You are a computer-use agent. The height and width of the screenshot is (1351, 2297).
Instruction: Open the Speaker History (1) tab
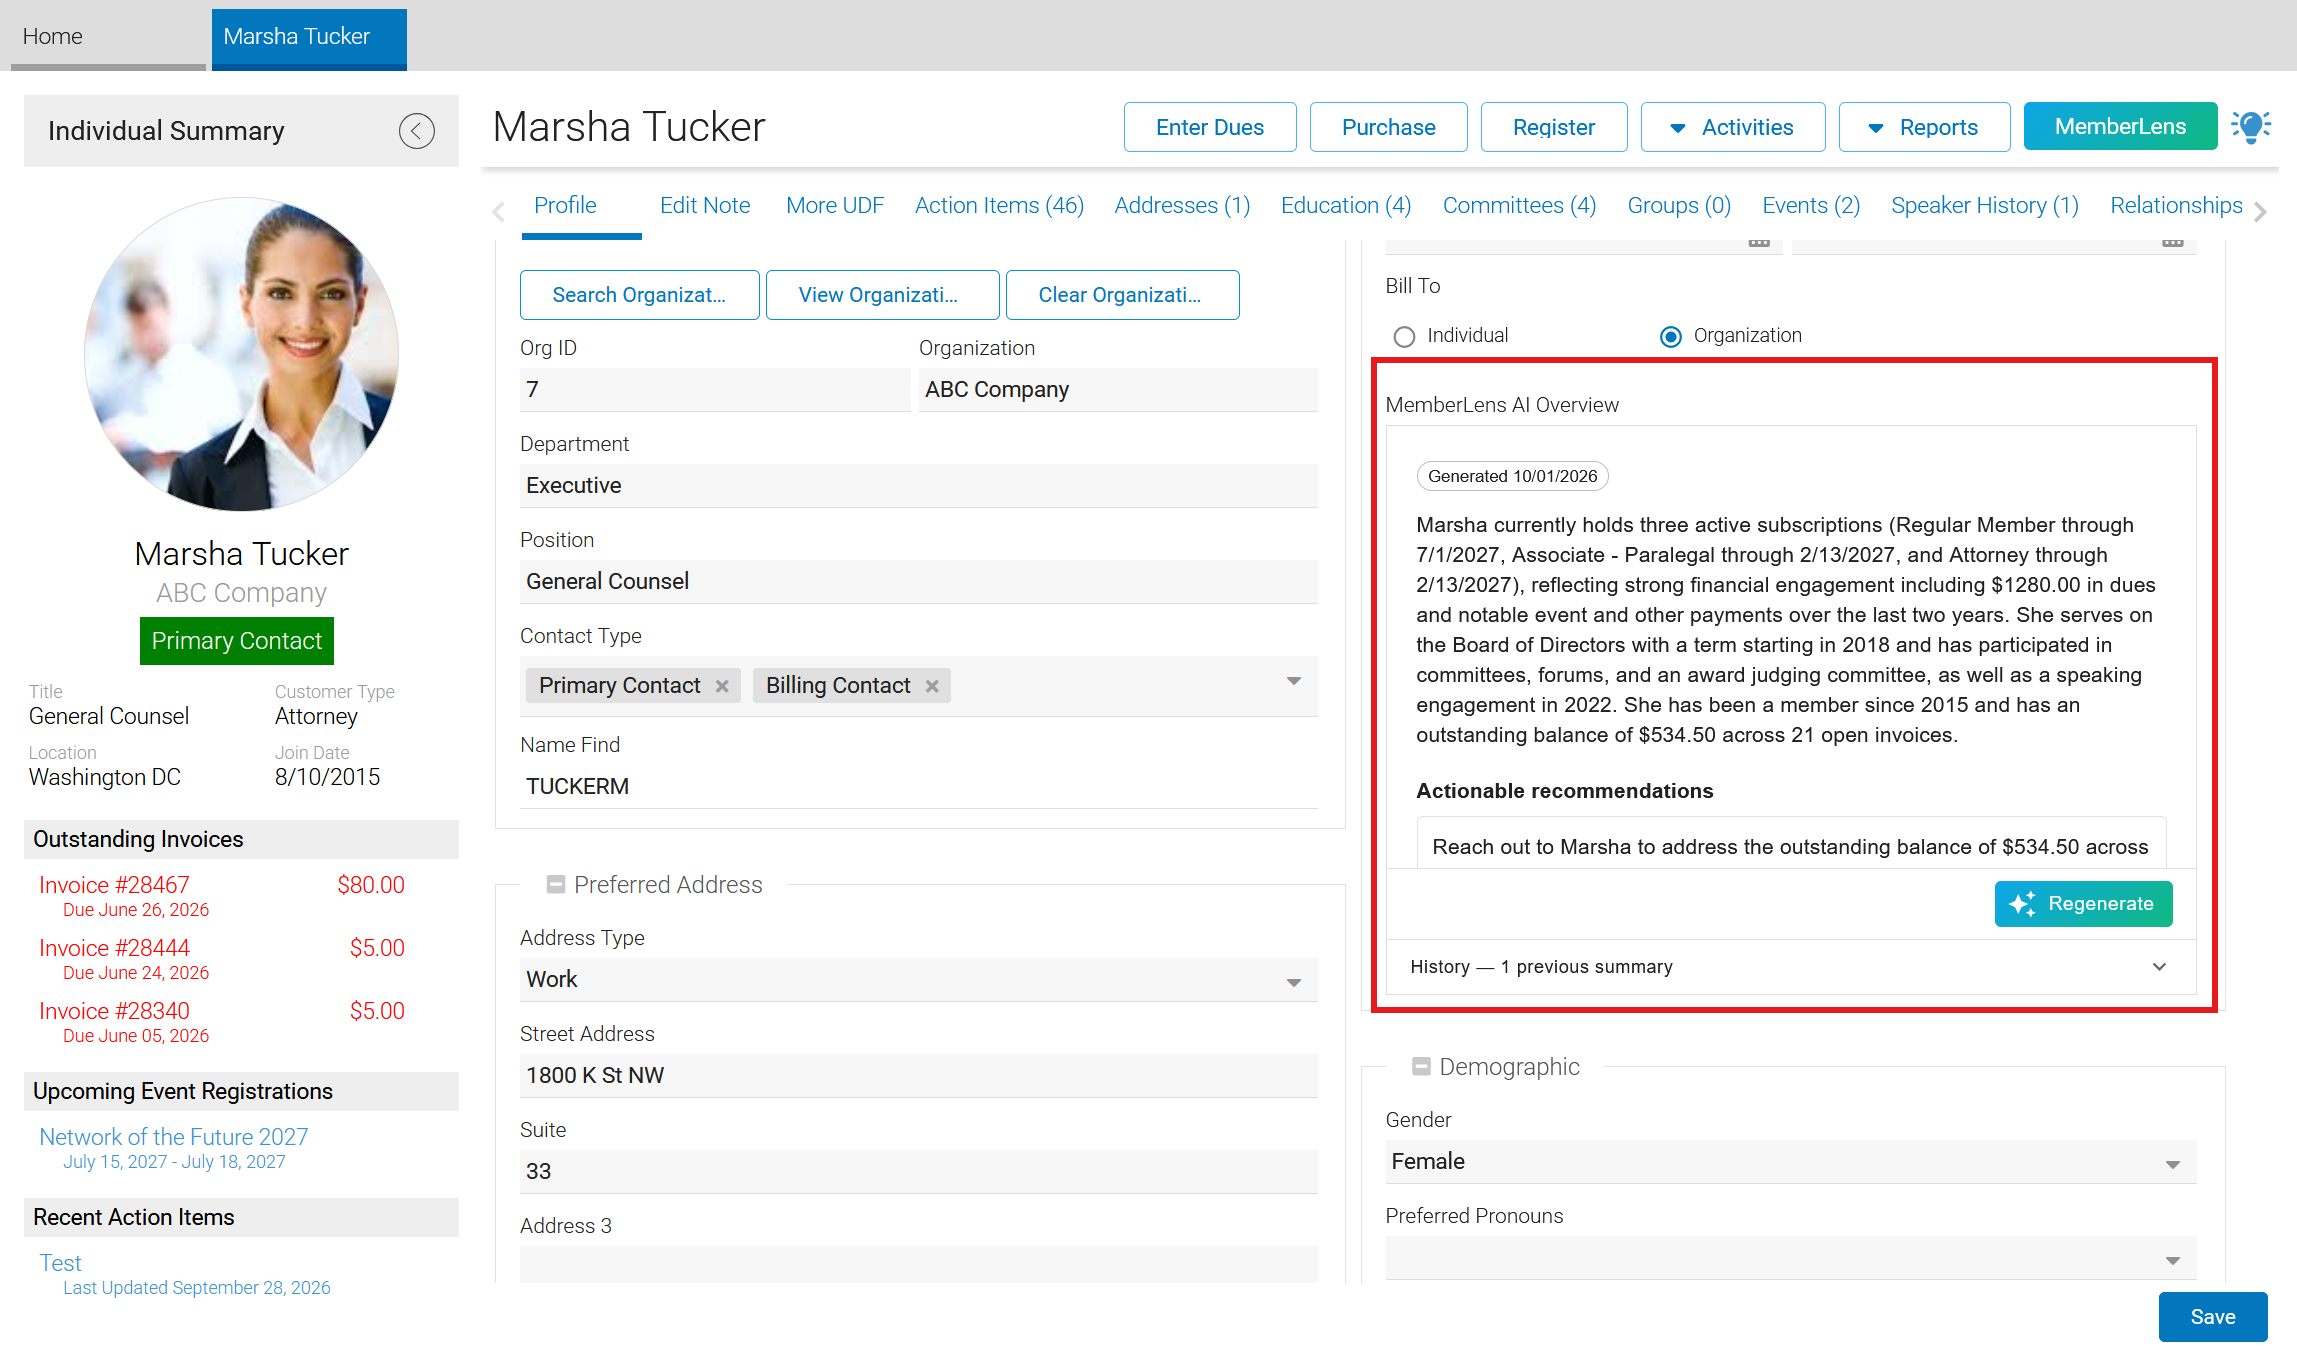click(1984, 205)
